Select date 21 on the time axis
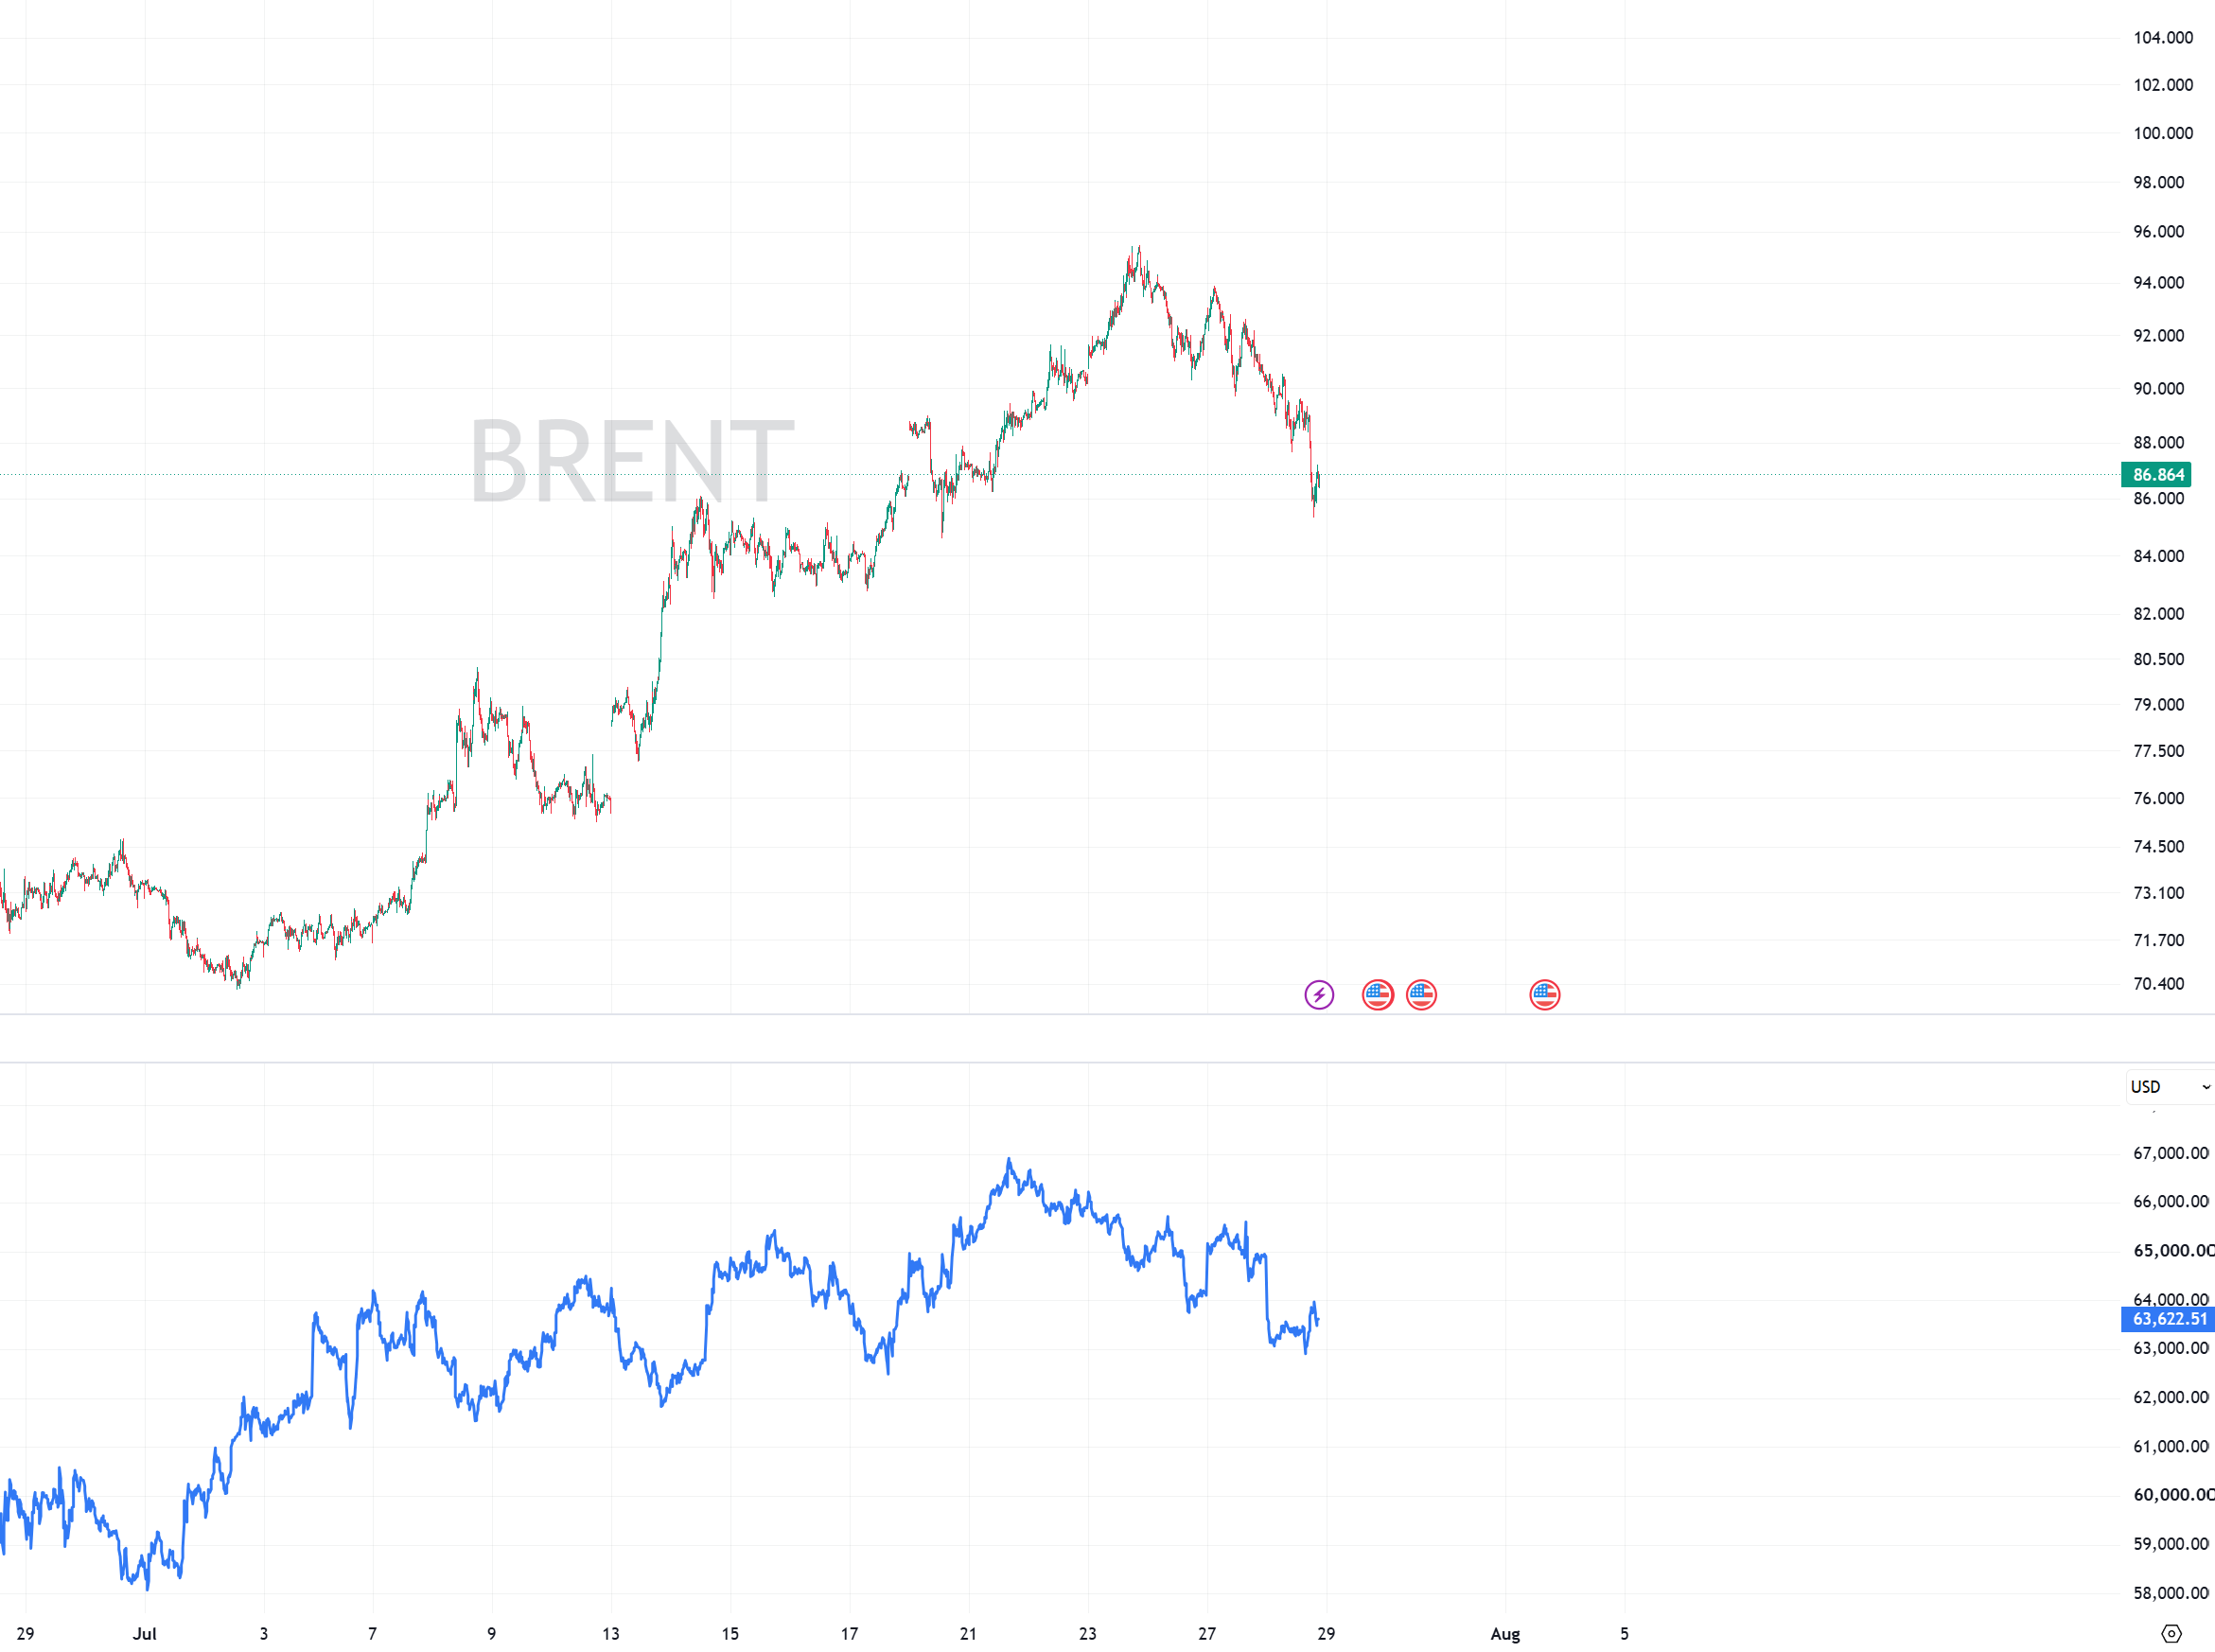This screenshot has height=1652, width=2215. pyautogui.click(x=968, y=1634)
